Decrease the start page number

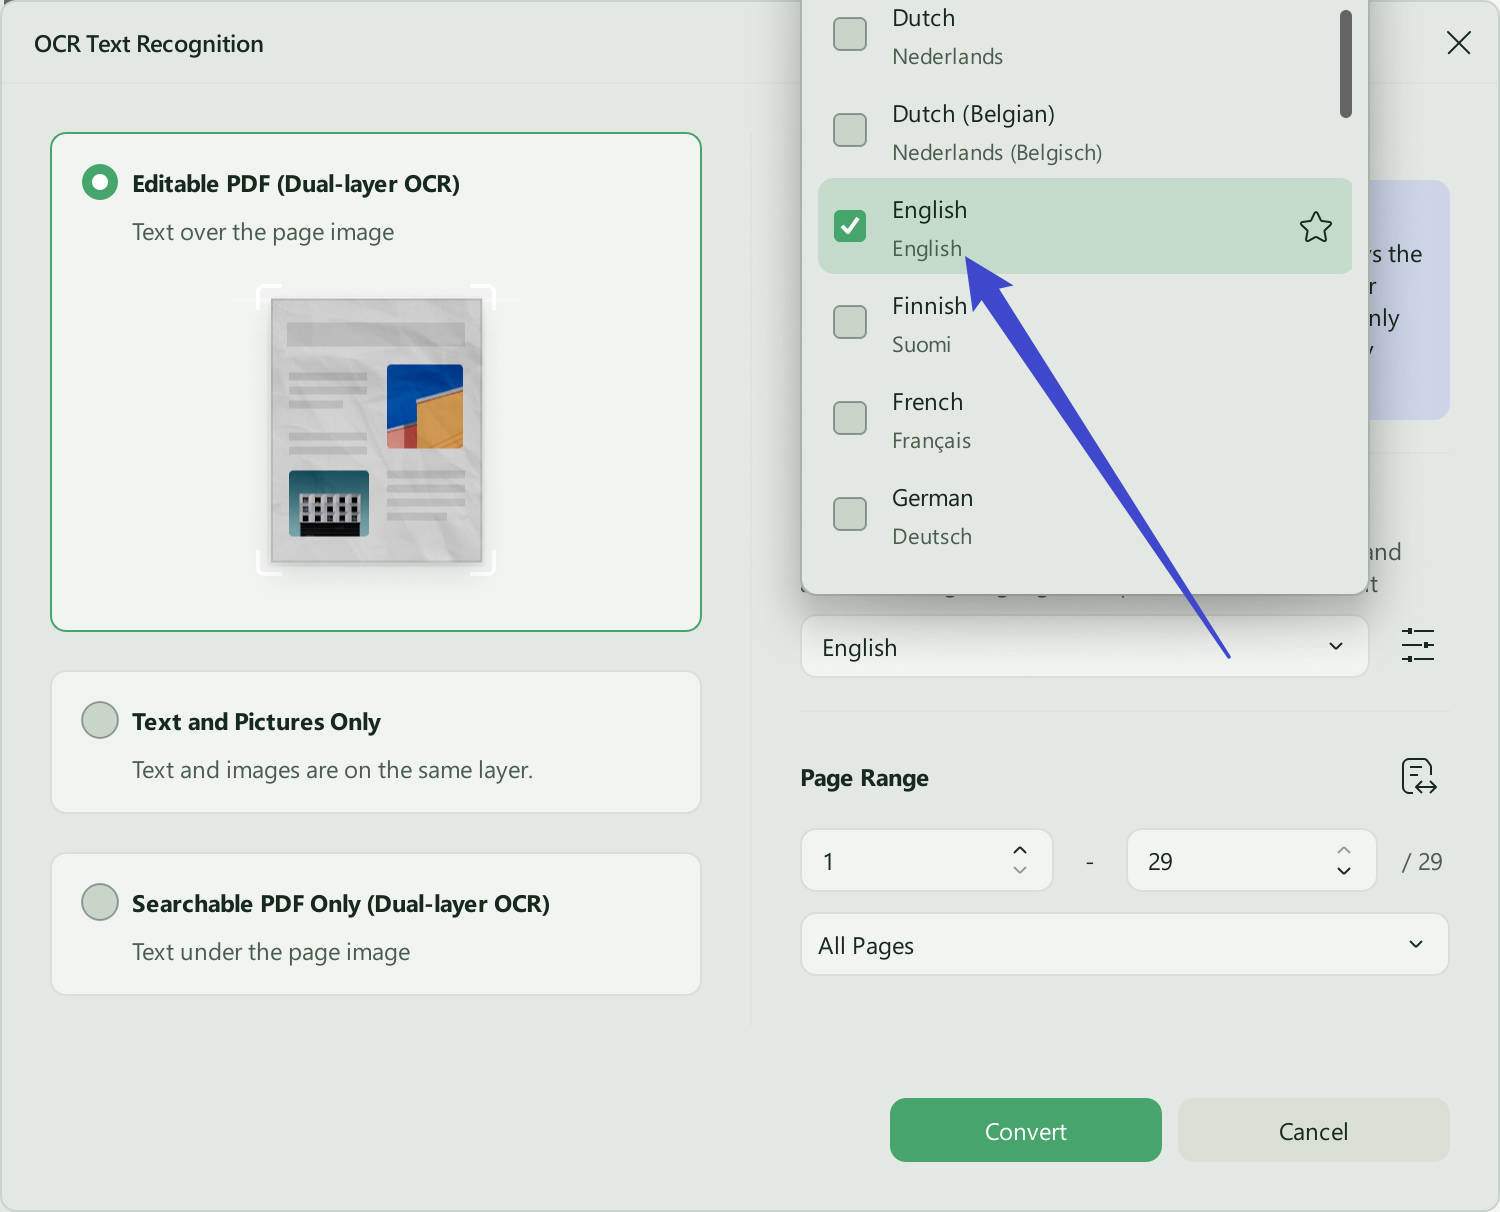1020,870
